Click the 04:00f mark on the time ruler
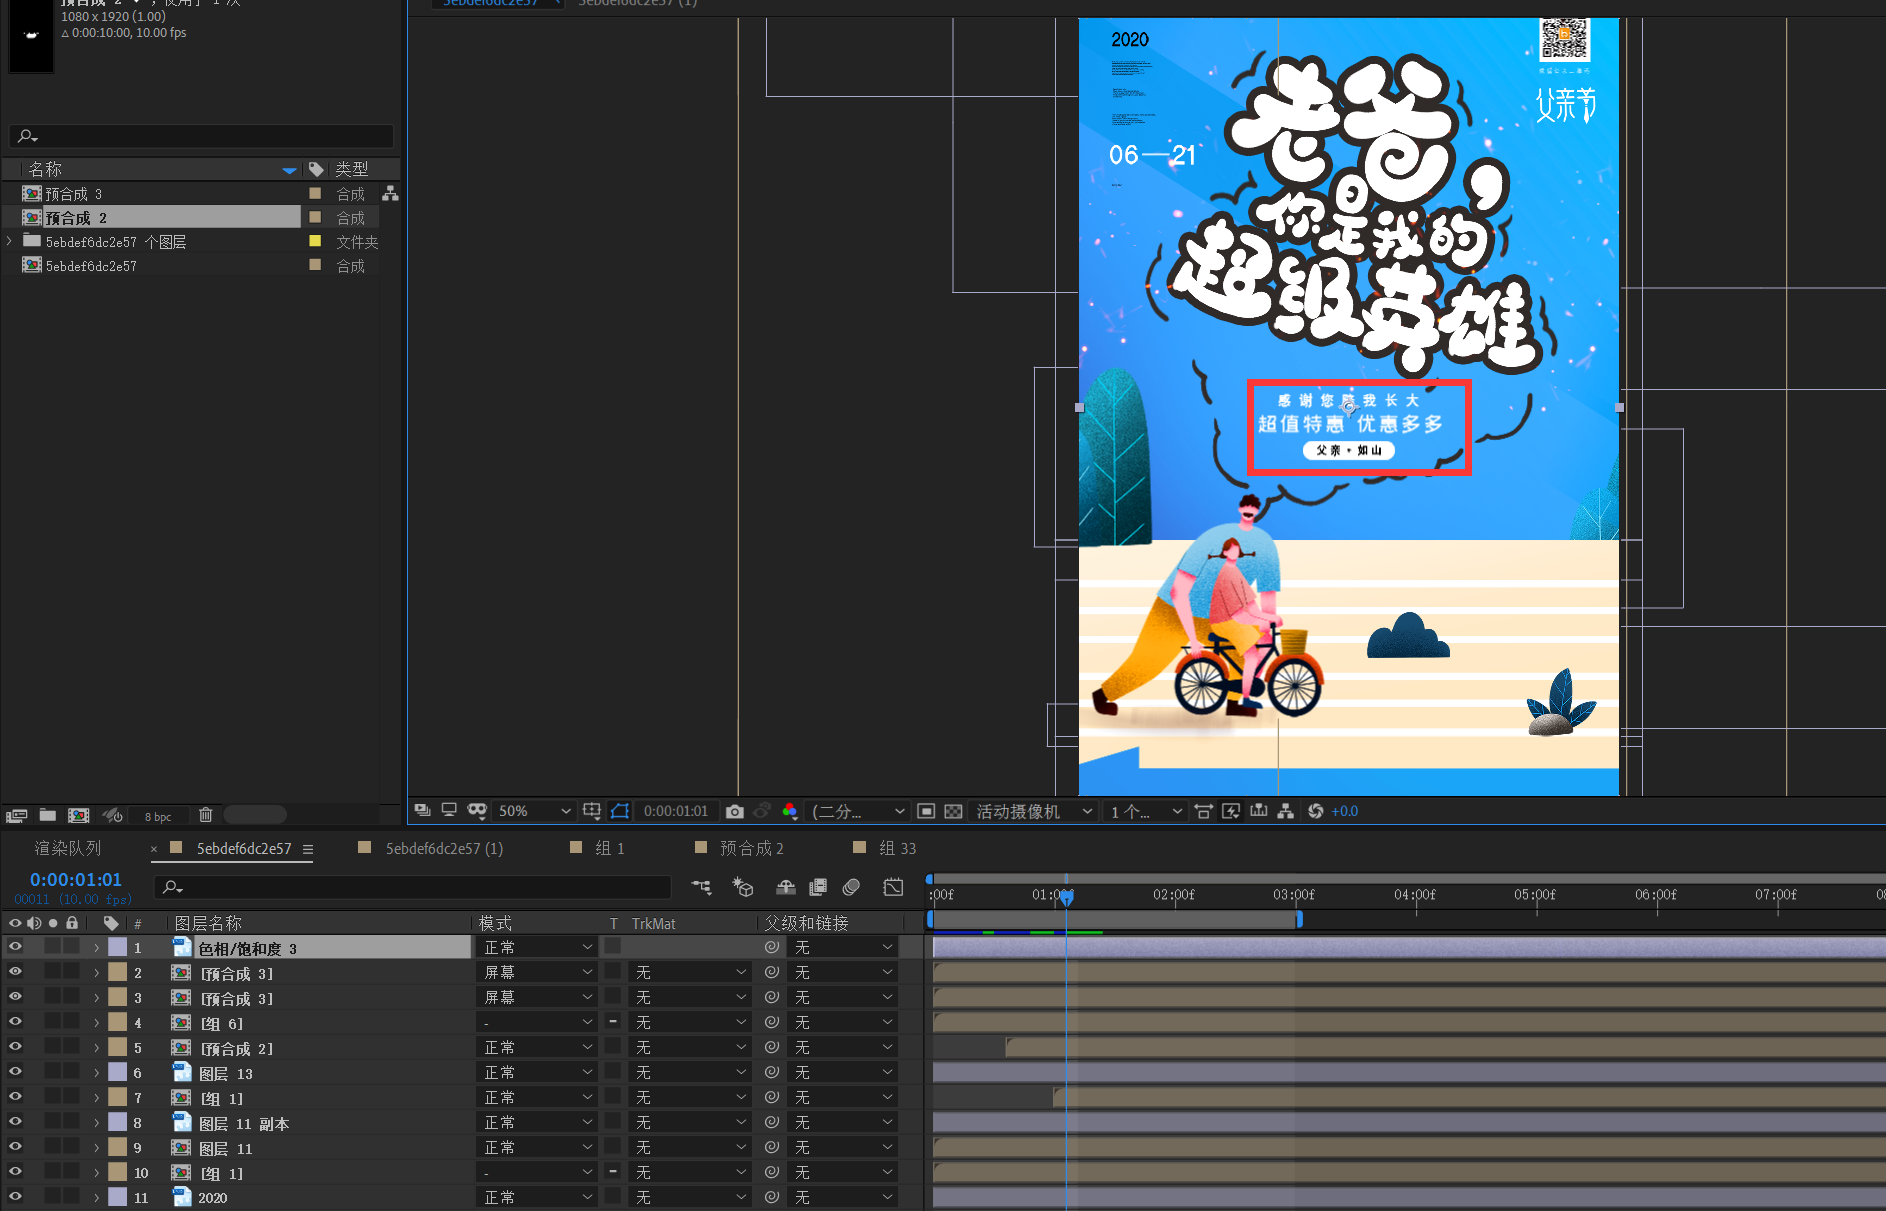 click(1415, 895)
